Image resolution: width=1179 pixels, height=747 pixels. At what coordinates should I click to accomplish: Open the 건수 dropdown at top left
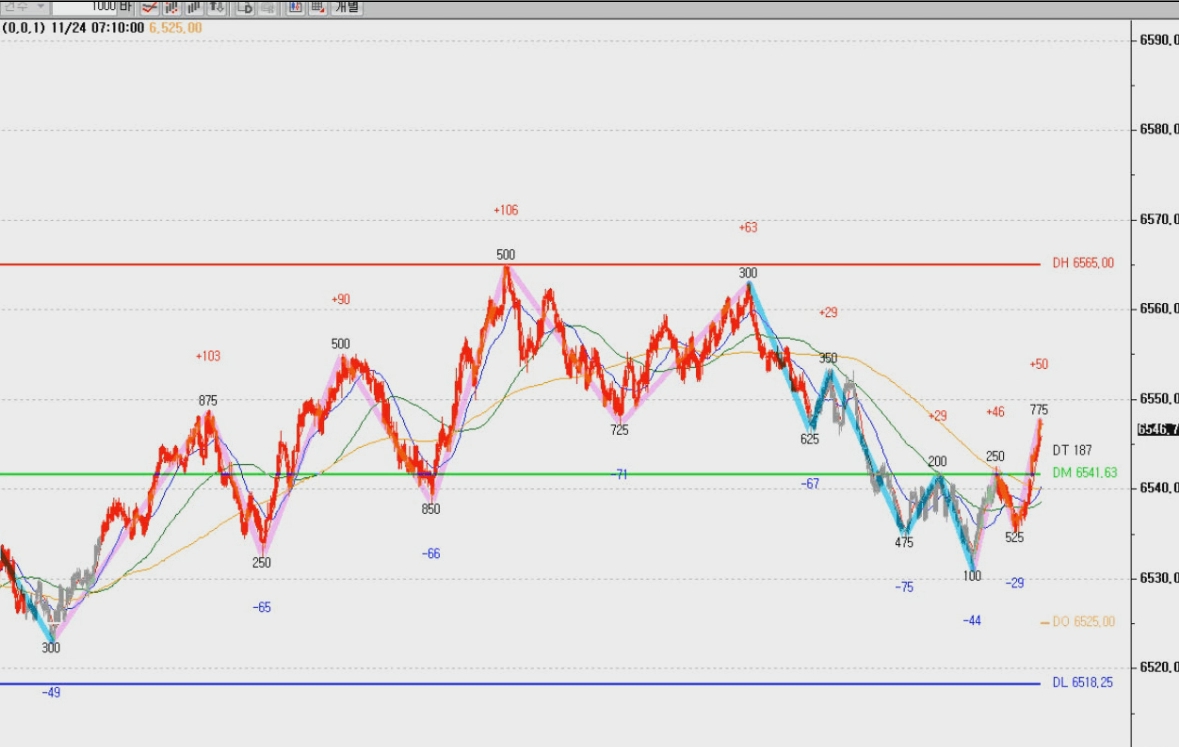pyautogui.click(x=25, y=7)
